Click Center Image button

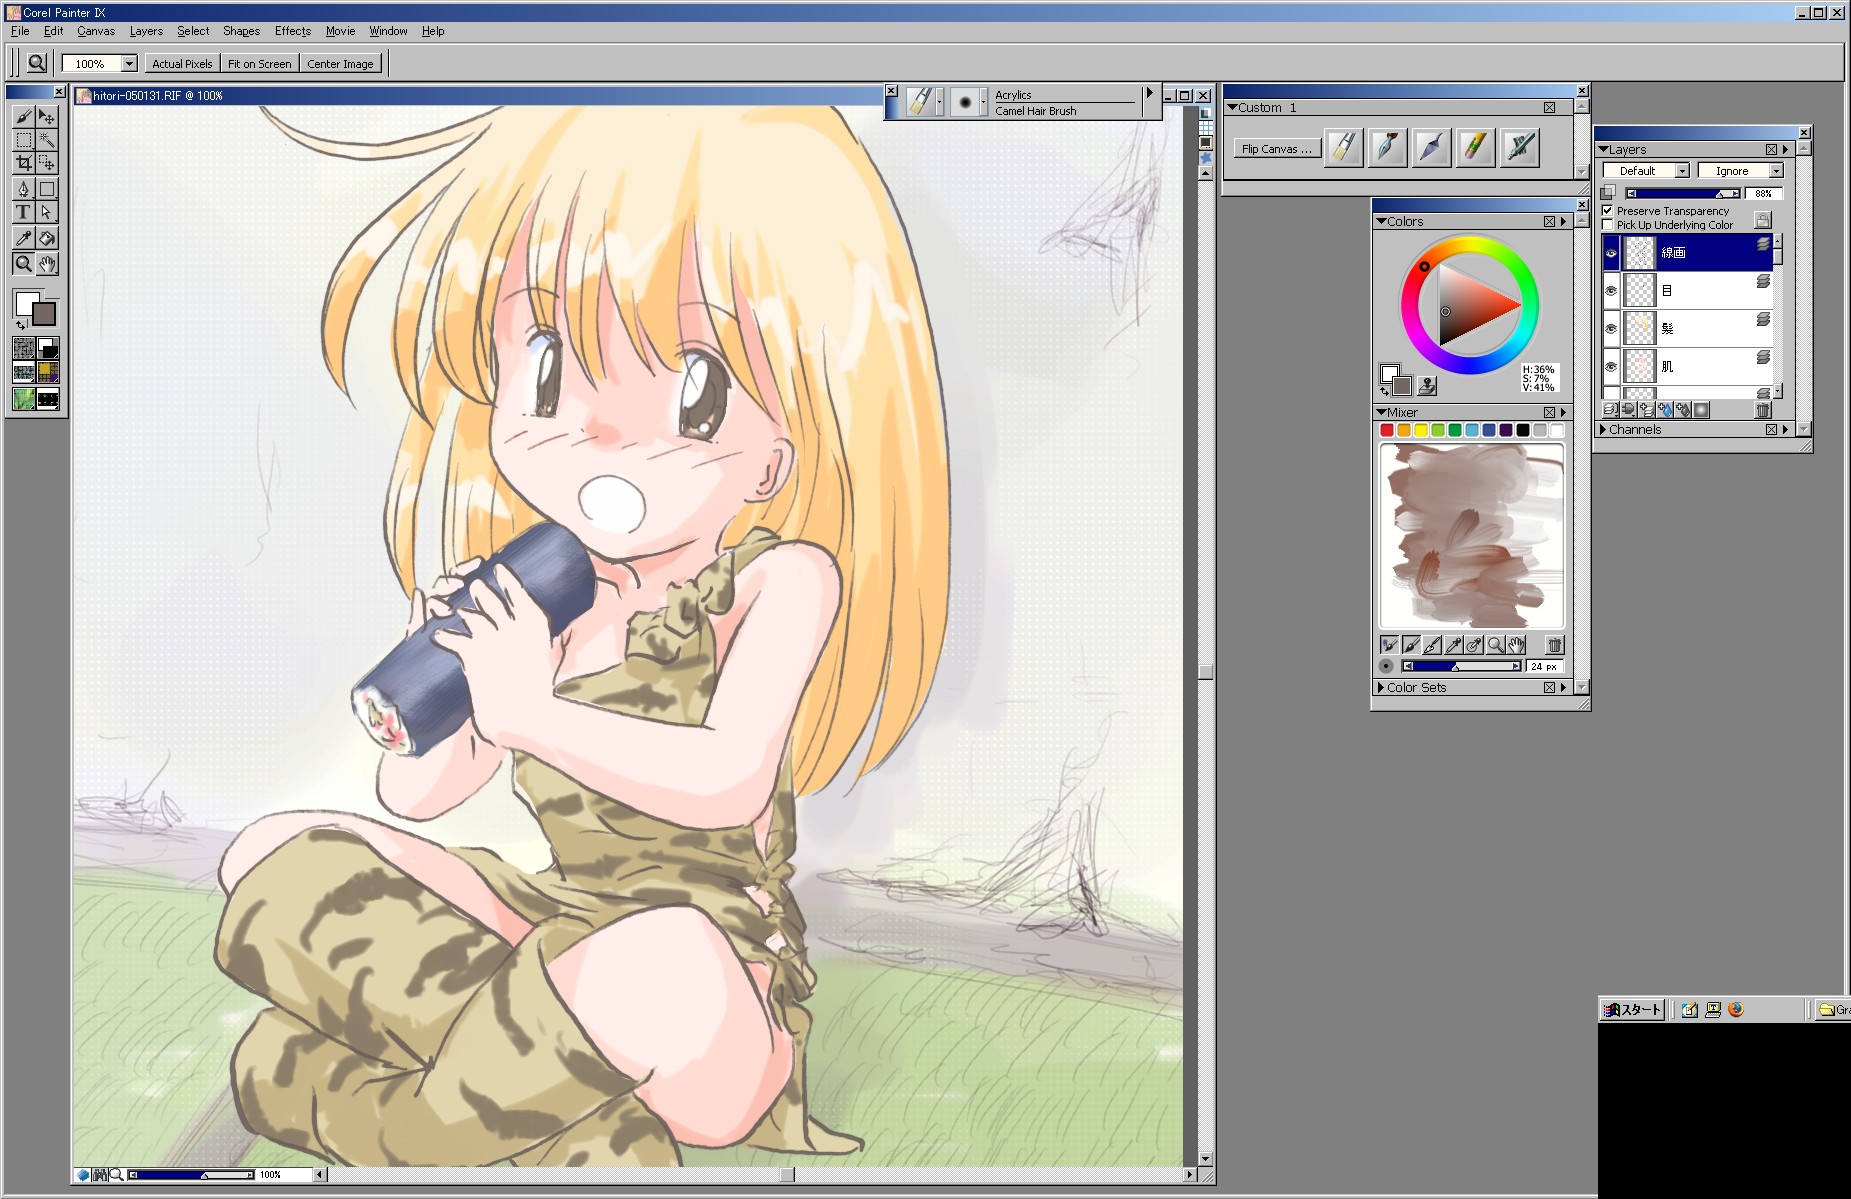coord(340,64)
